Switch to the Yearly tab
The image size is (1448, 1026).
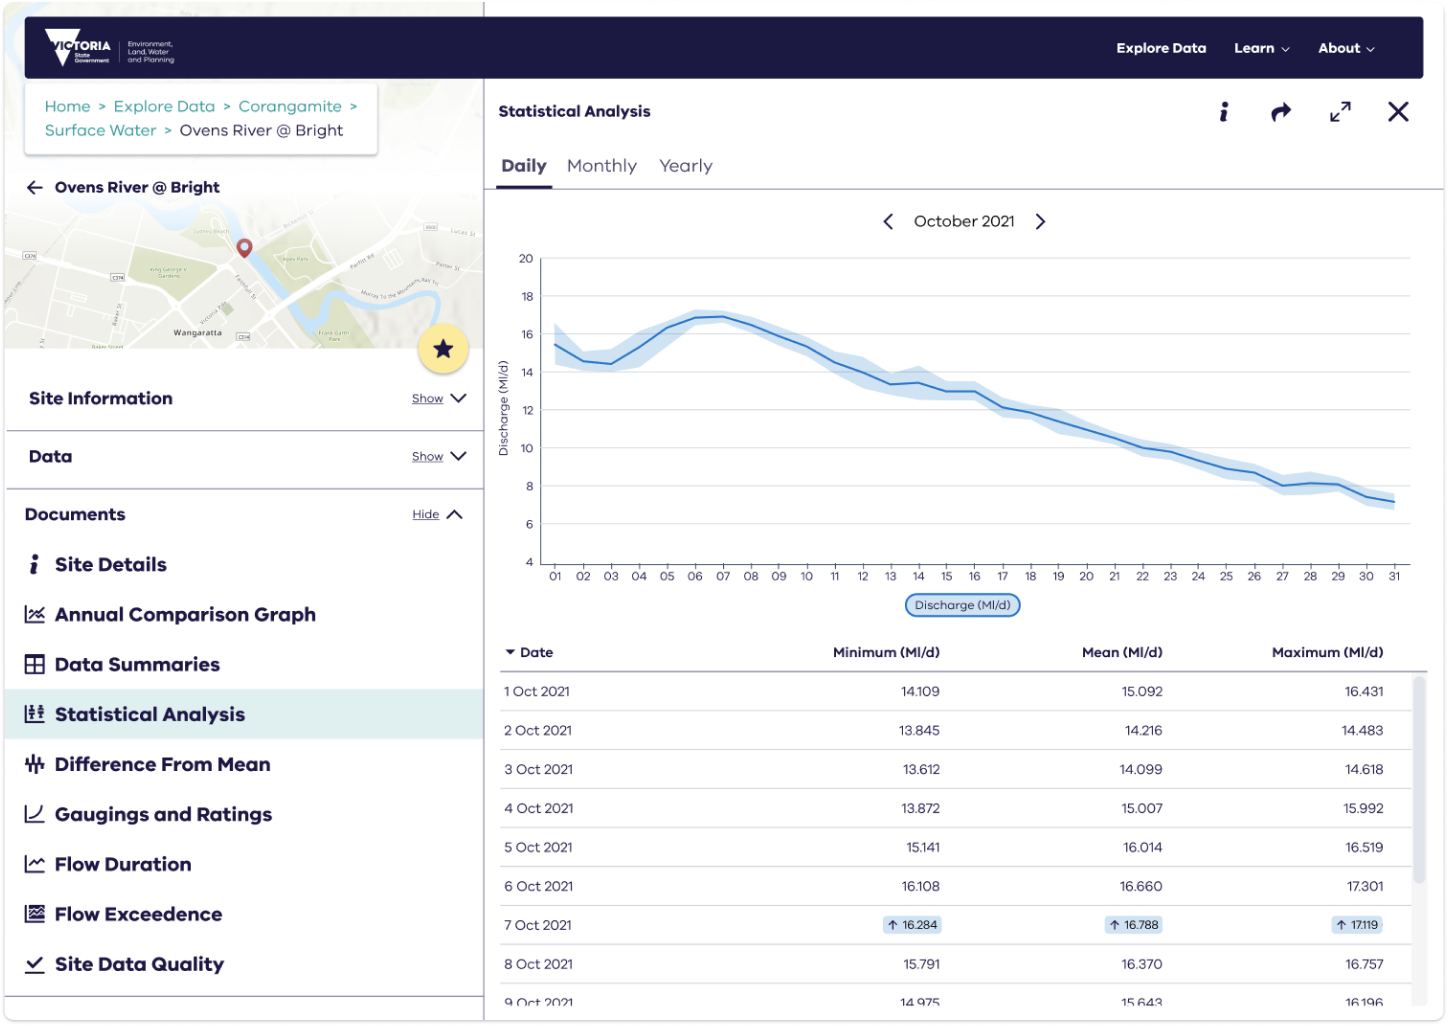pyautogui.click(x=685, y=166)
